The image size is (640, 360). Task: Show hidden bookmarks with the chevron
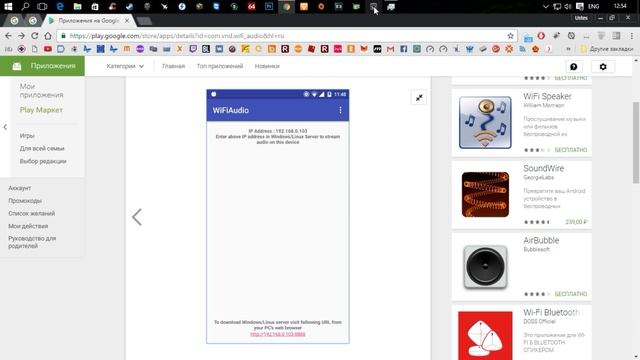(x=568, y=49)
